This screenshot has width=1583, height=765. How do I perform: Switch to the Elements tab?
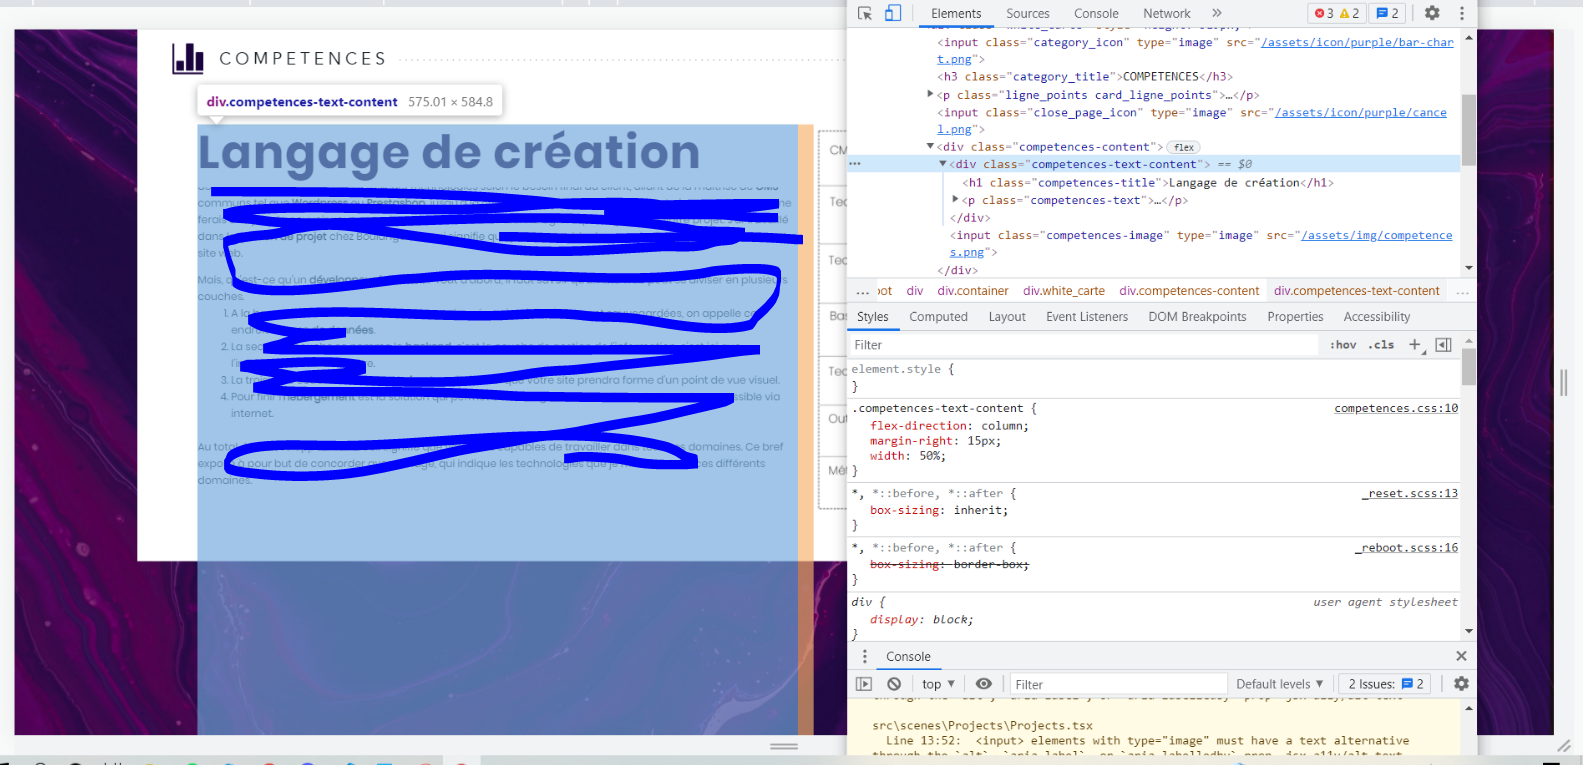click(956, 13)
